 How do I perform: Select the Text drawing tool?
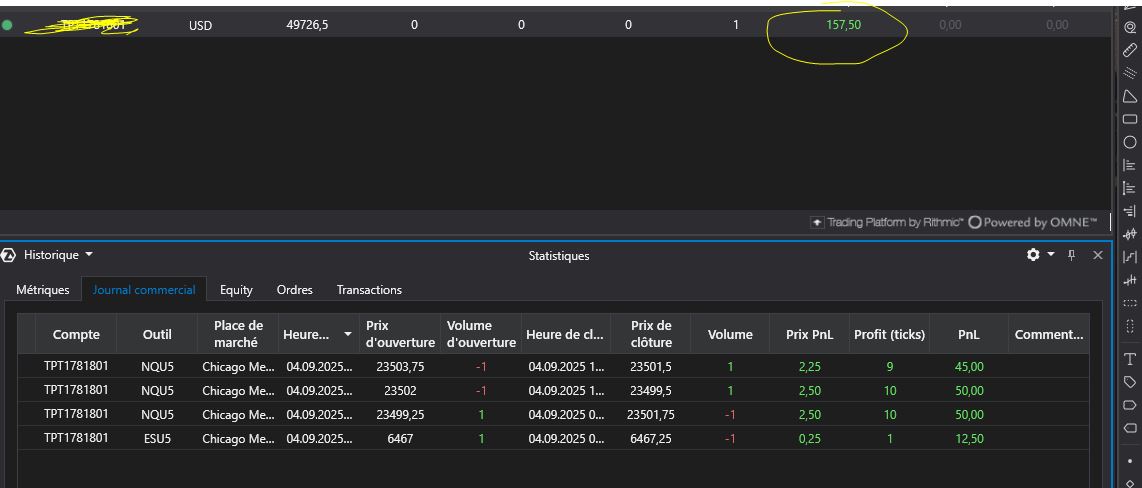coord(1130,359)
